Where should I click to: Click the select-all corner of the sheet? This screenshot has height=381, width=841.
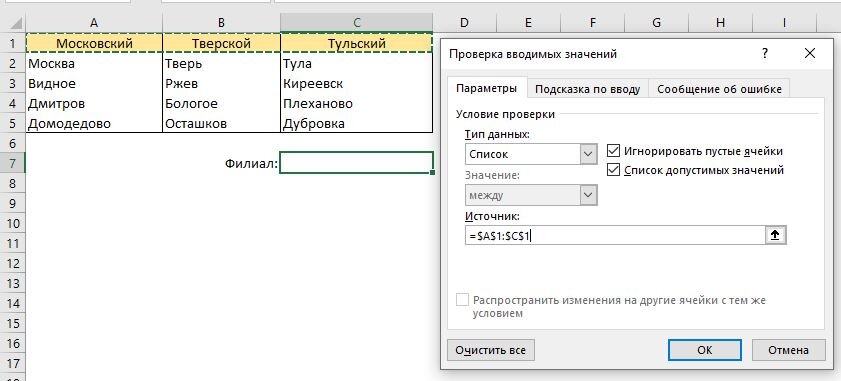pos(13,23)
